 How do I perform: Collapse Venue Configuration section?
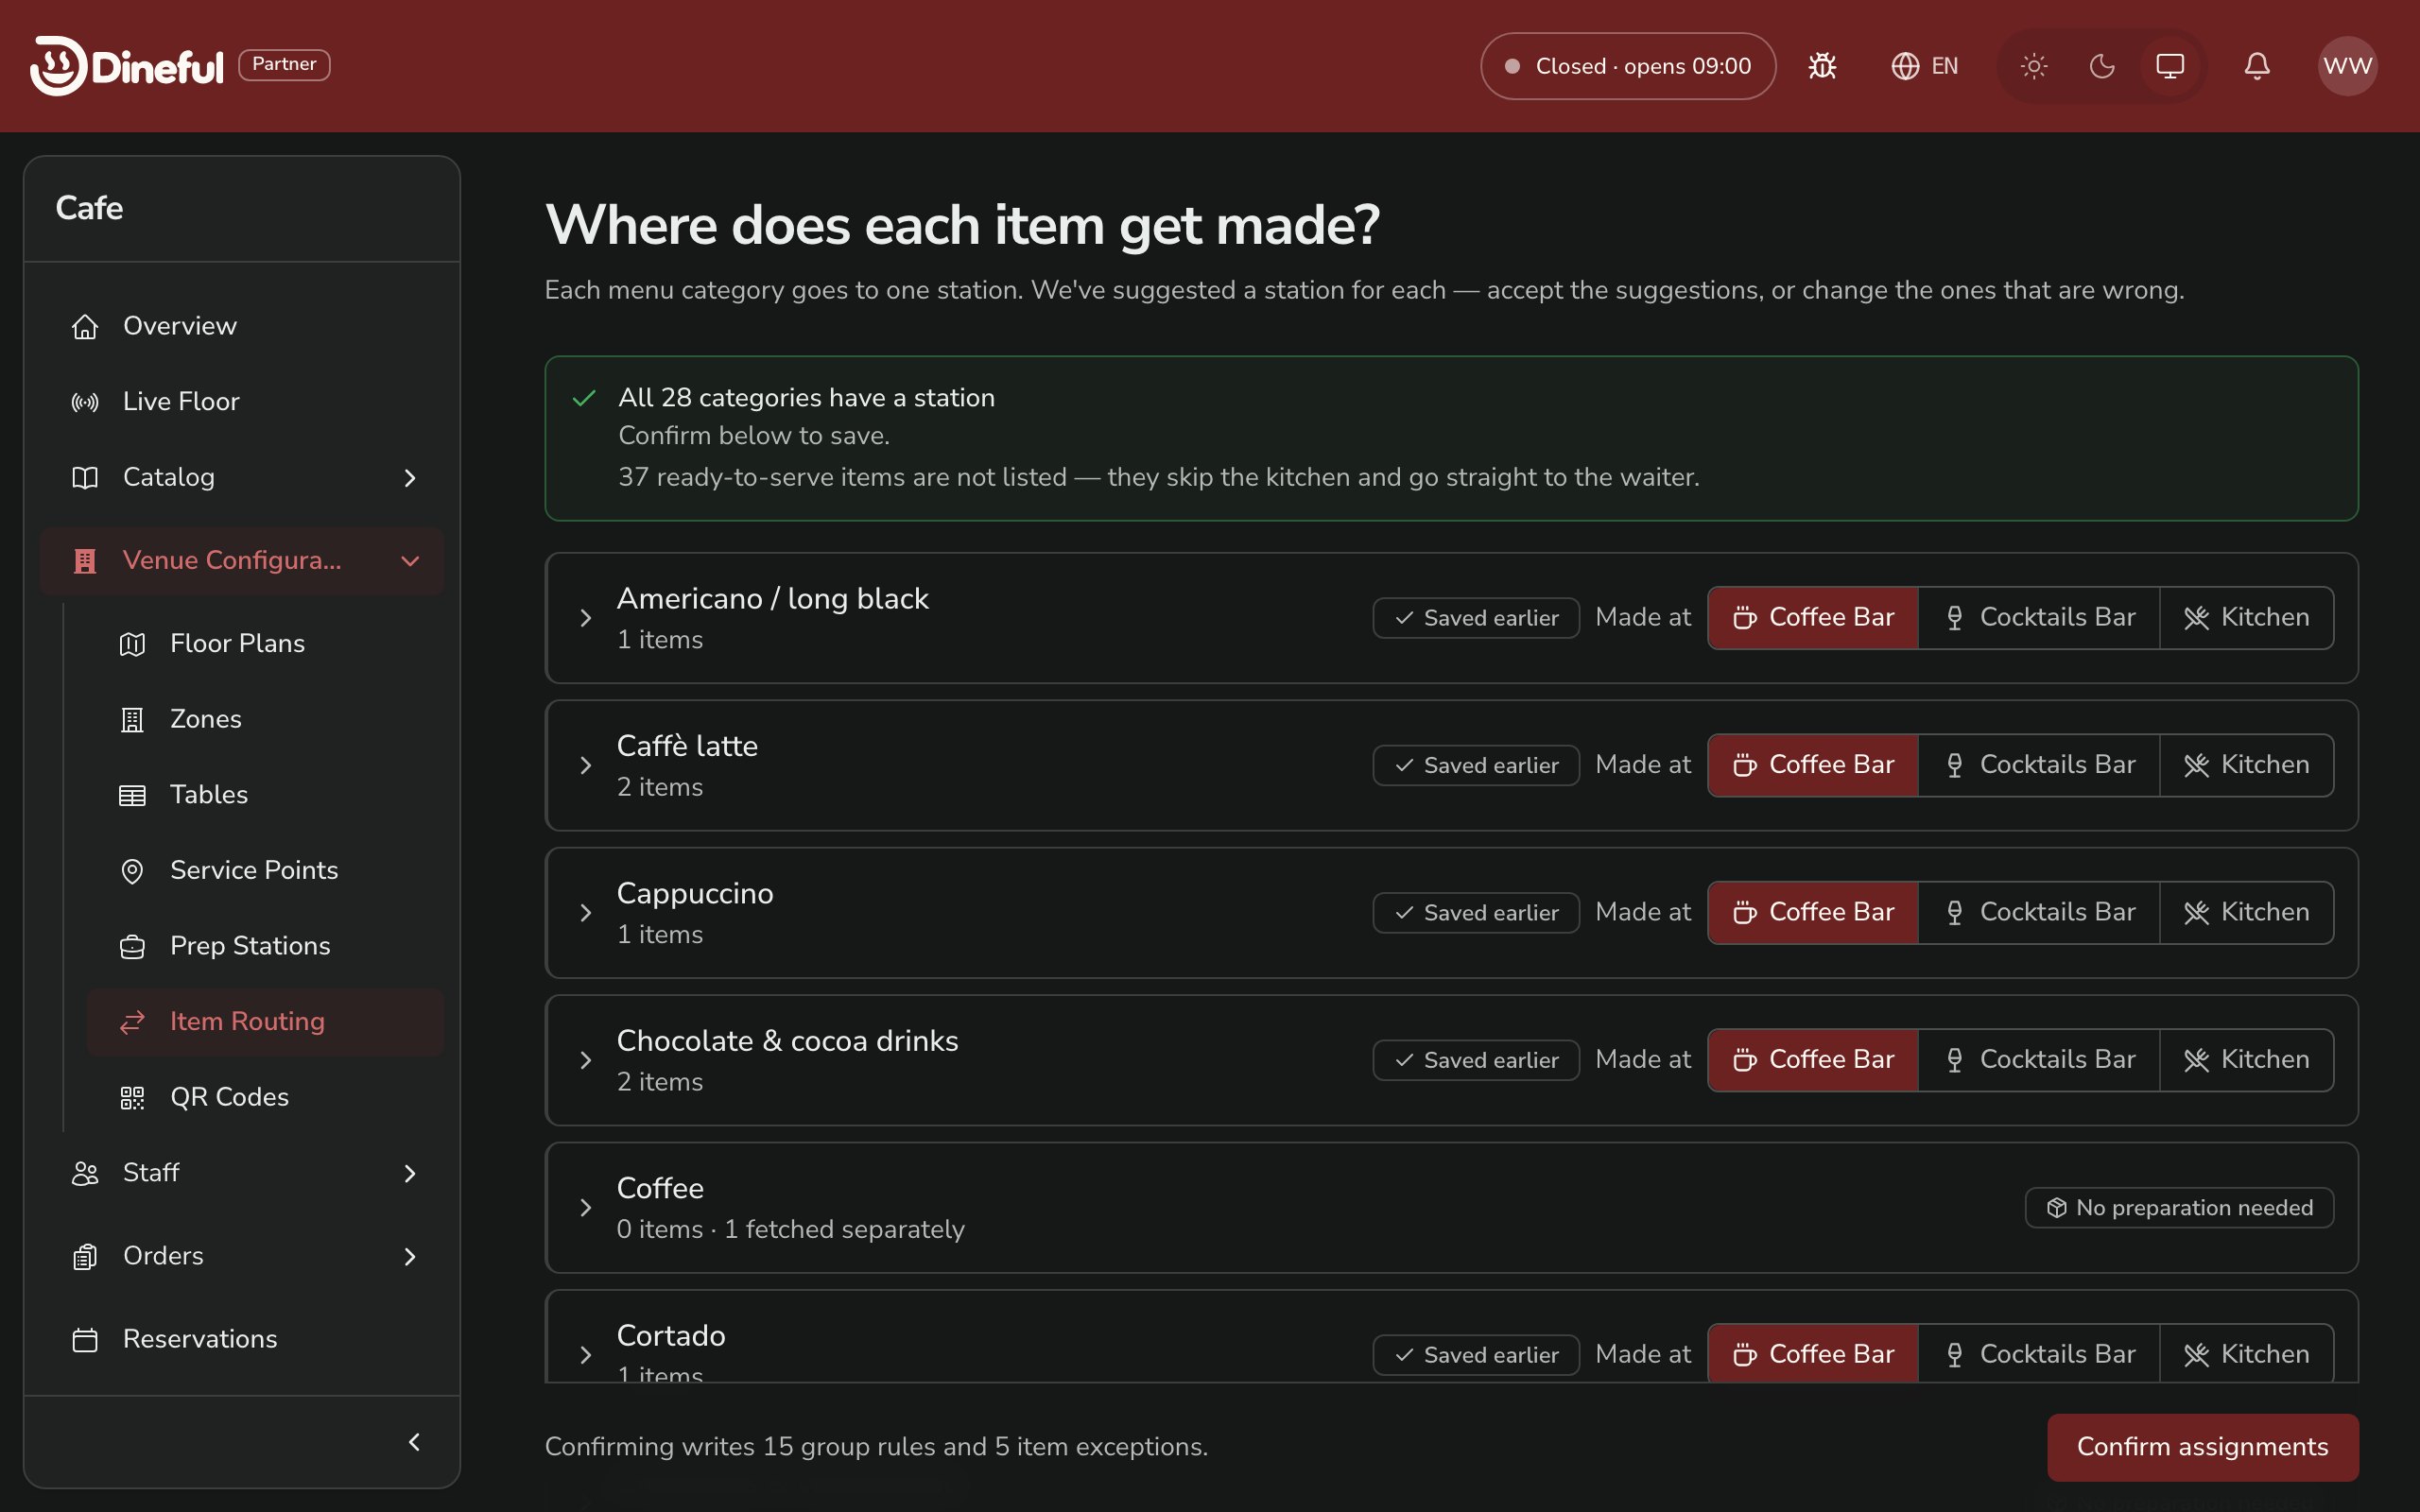(x=242, y=561)
